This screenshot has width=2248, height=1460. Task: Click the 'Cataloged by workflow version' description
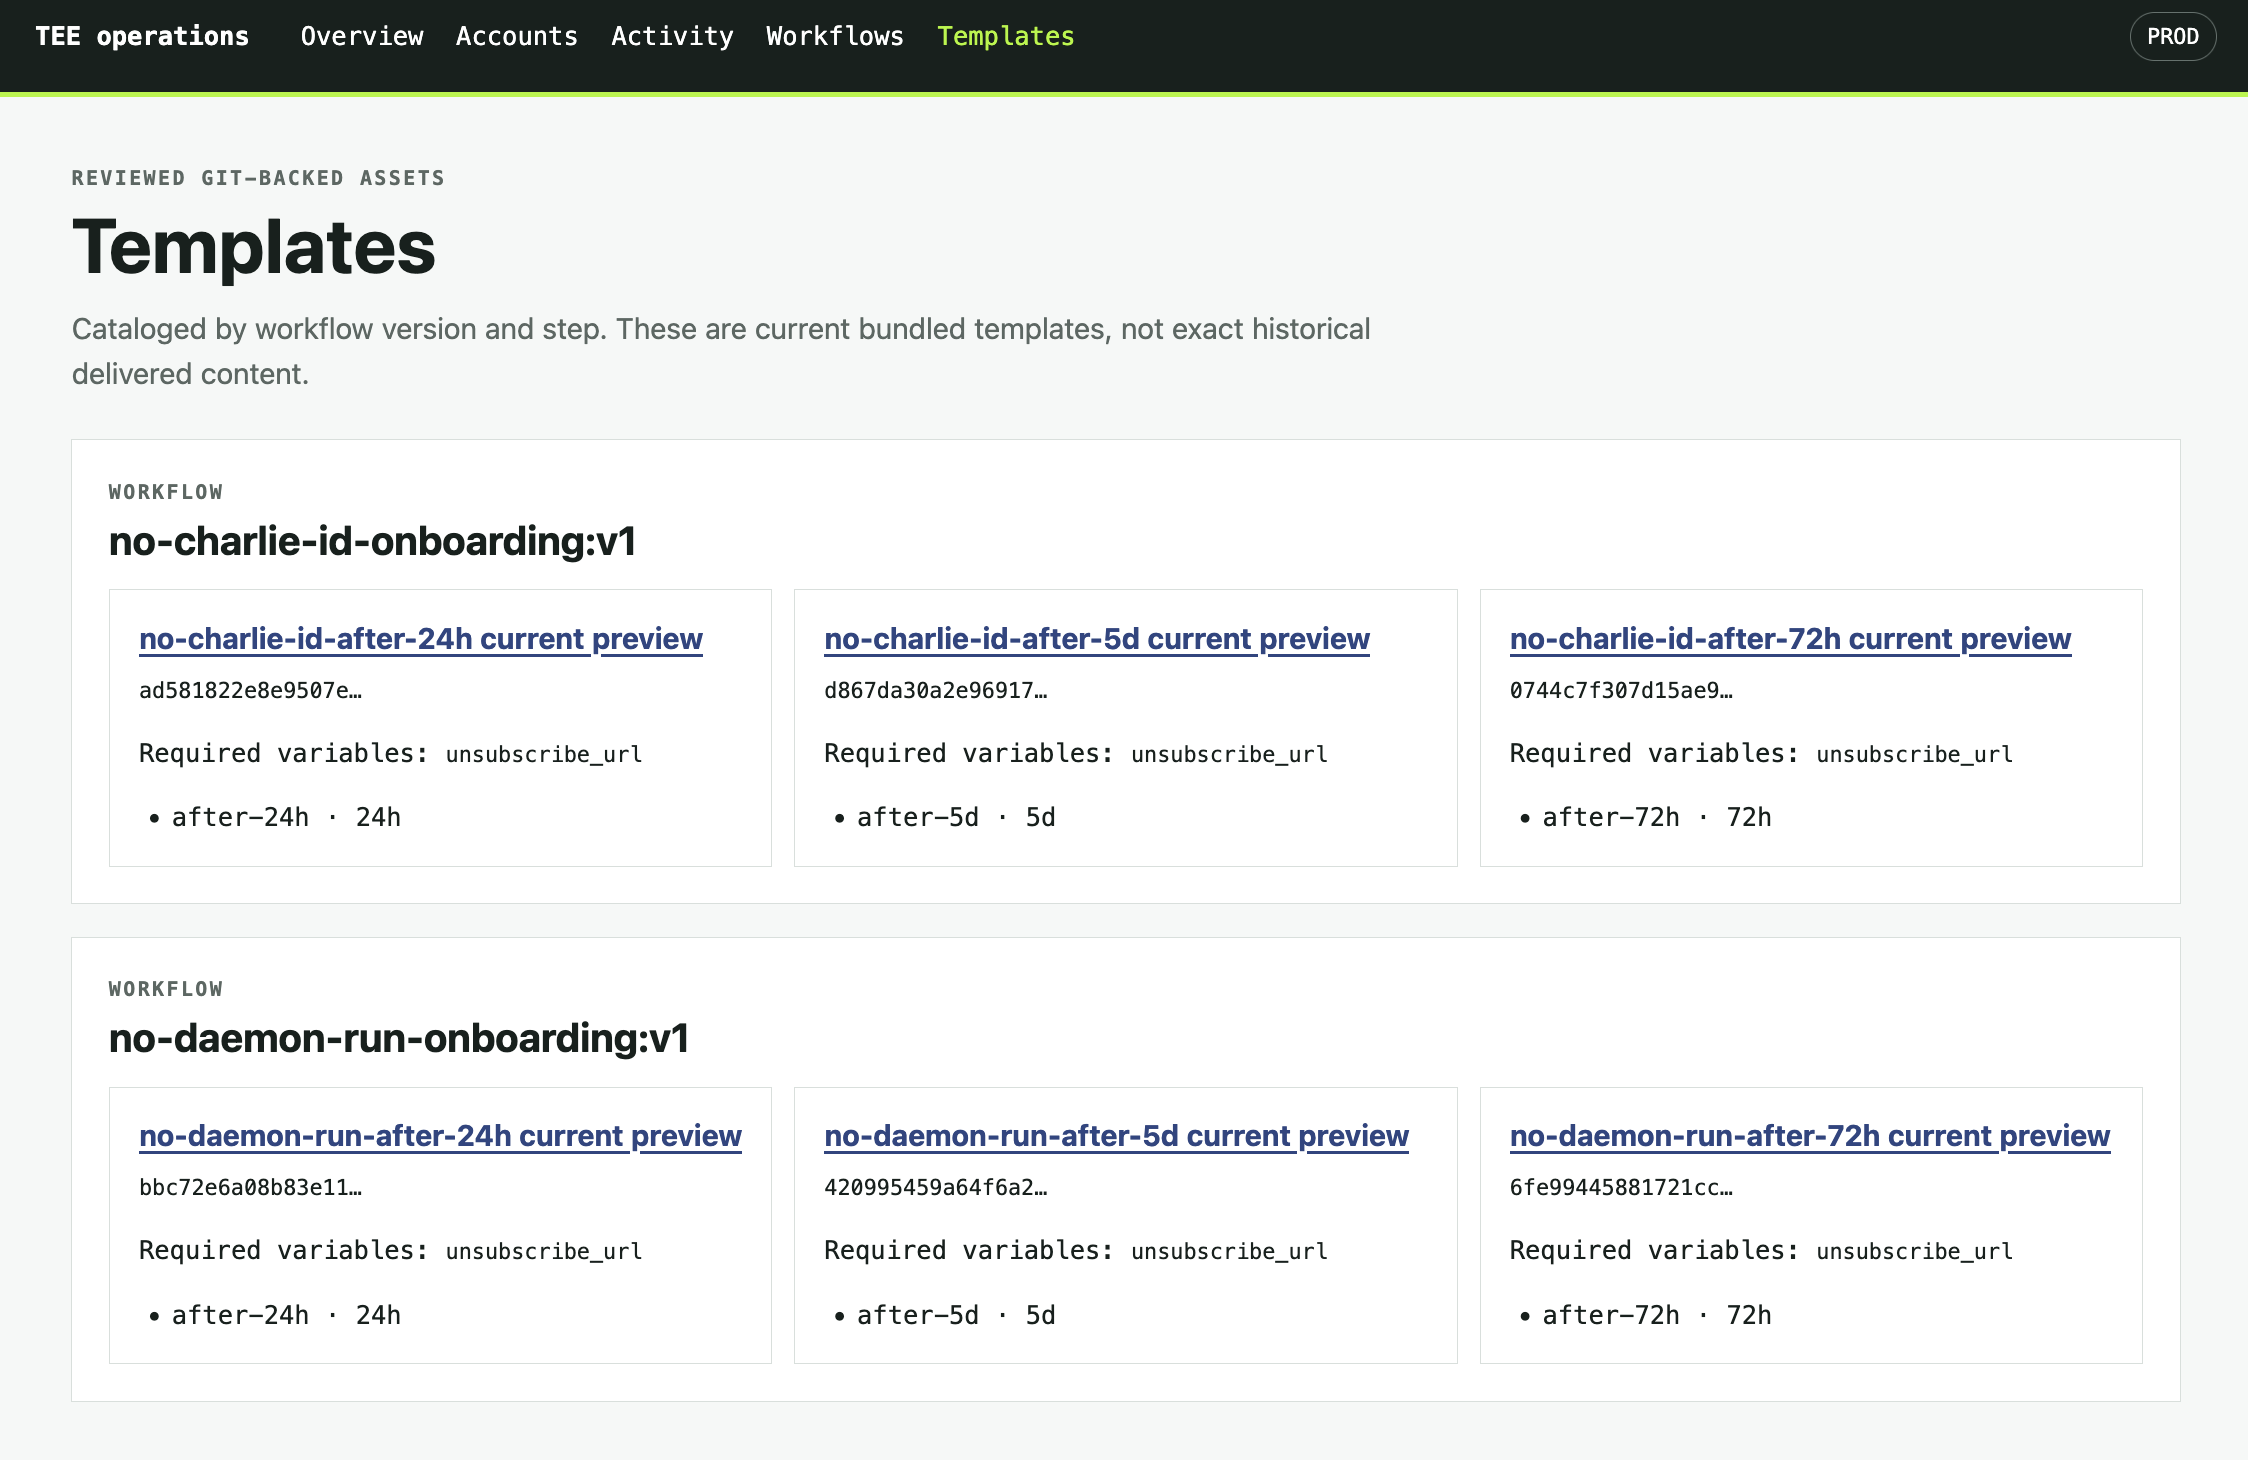click(x=721, y=351)
